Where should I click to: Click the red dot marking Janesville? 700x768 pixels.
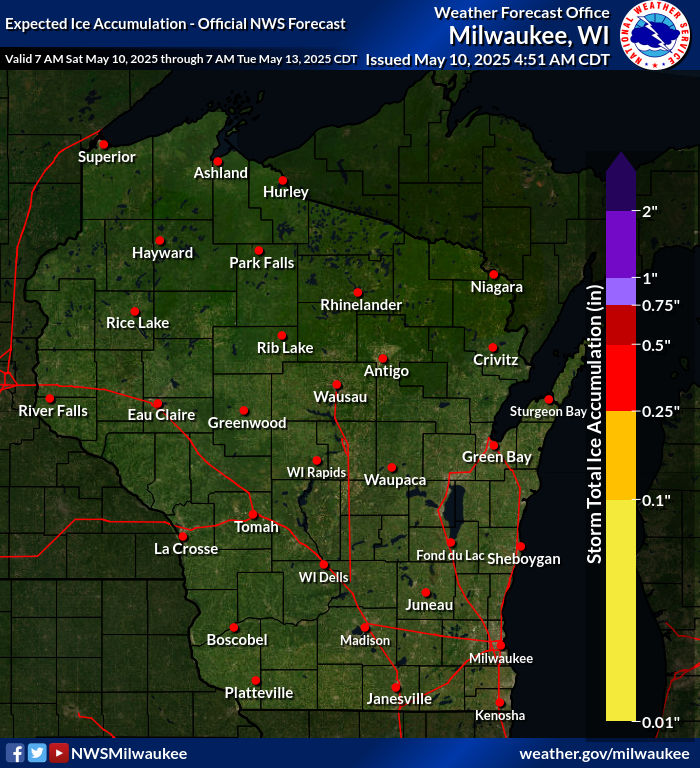396,687
